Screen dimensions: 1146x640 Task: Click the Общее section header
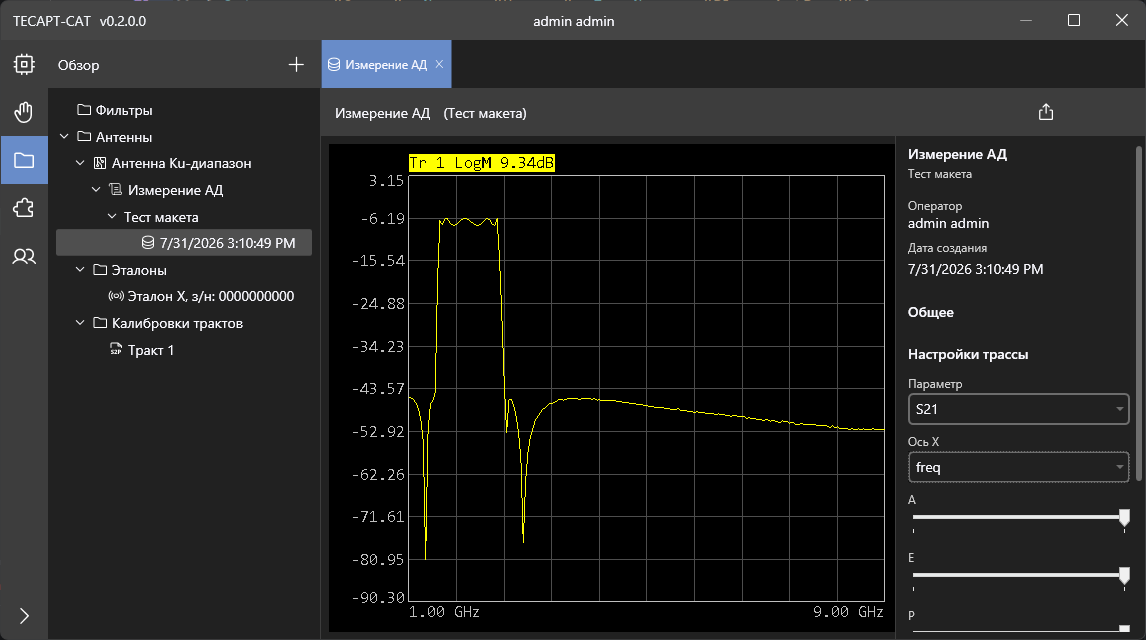930,312
